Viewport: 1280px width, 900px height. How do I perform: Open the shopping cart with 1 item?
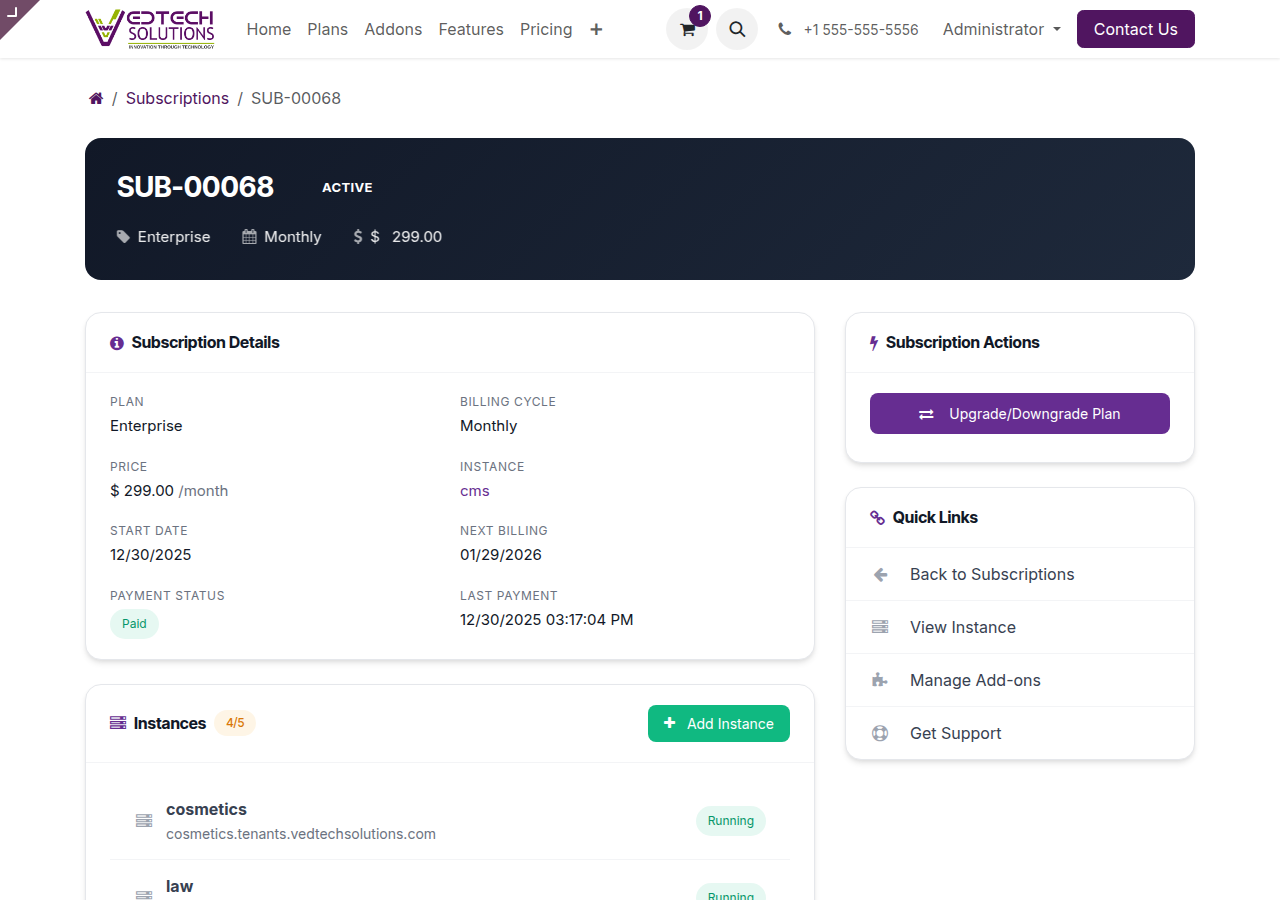pos(687,29)
